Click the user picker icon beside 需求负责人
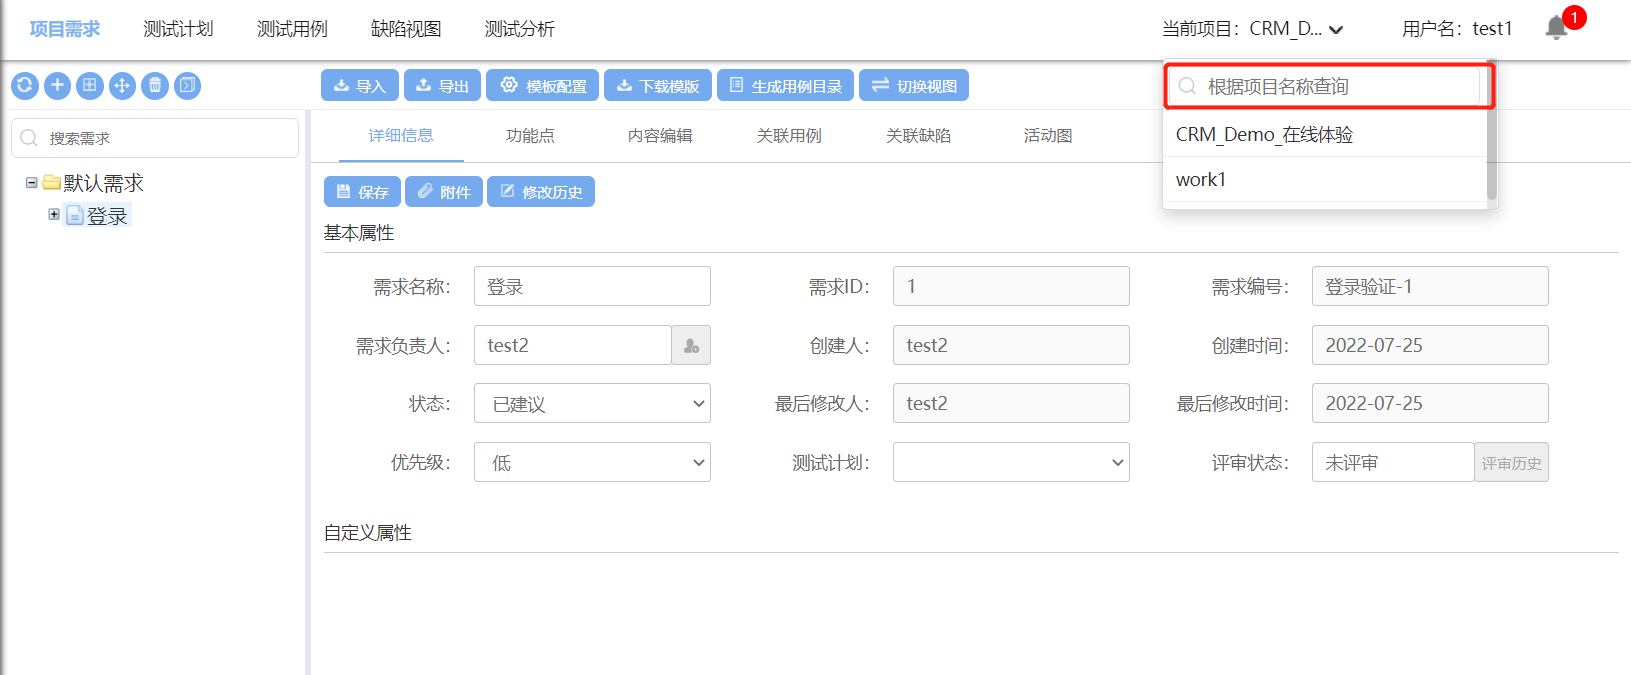Image resolution: width=1631 pixels, height=675 pixels. pos(691,346)
